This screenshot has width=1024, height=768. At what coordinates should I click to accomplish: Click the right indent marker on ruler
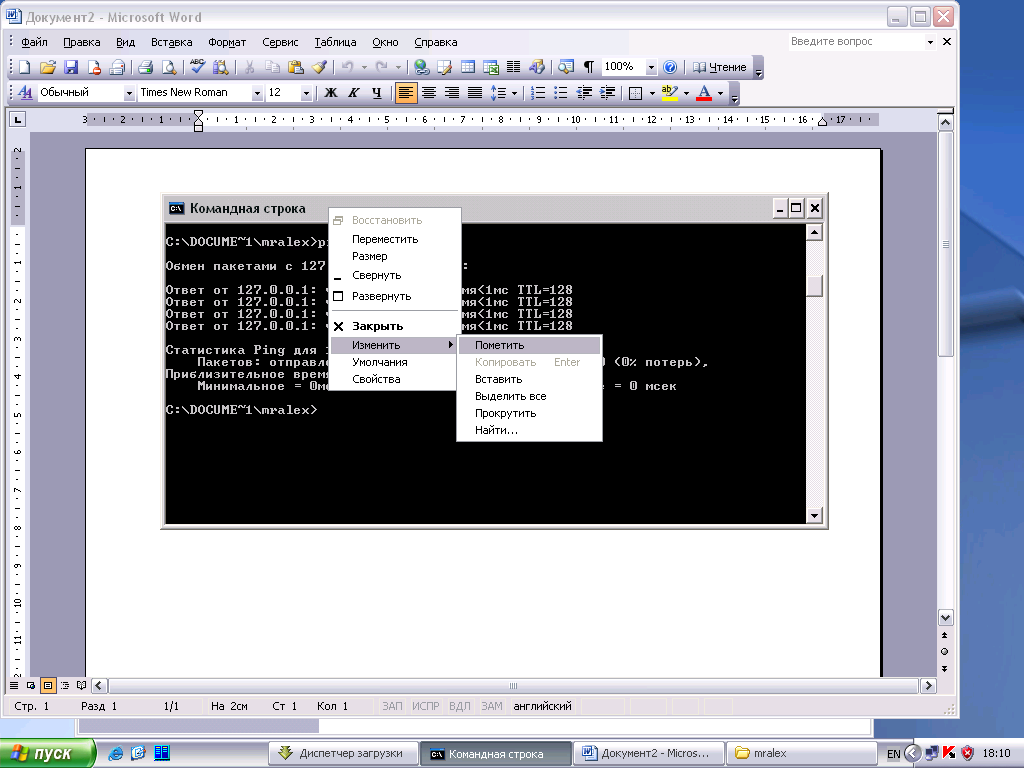[x=822, y=121]
